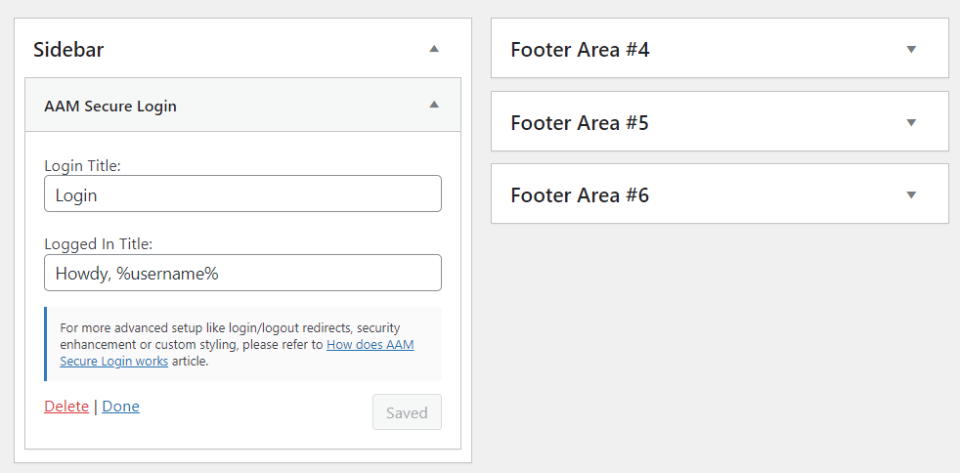
Task: Delete the AAM Secure Login widget
Action: pyautogui.click(x=66, y=406)
